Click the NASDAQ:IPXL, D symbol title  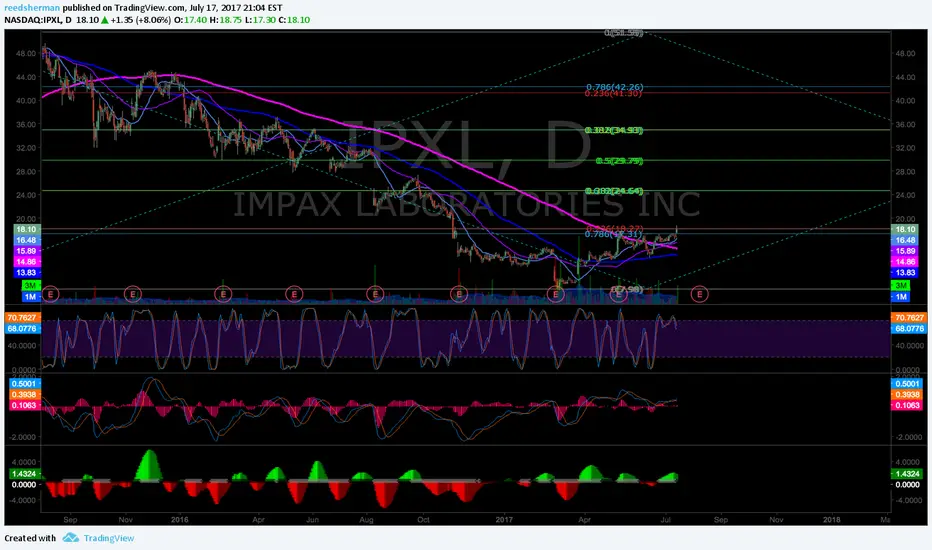38,20
